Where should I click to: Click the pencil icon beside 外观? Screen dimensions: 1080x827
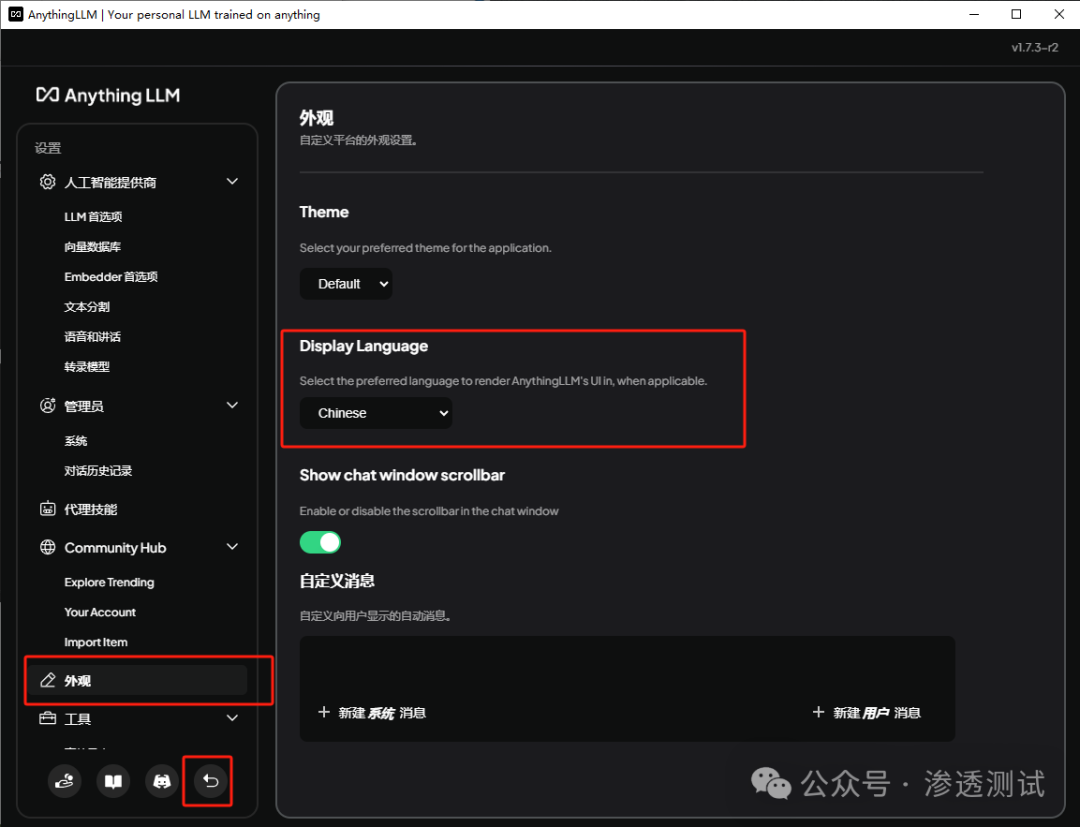click(48, 680)
